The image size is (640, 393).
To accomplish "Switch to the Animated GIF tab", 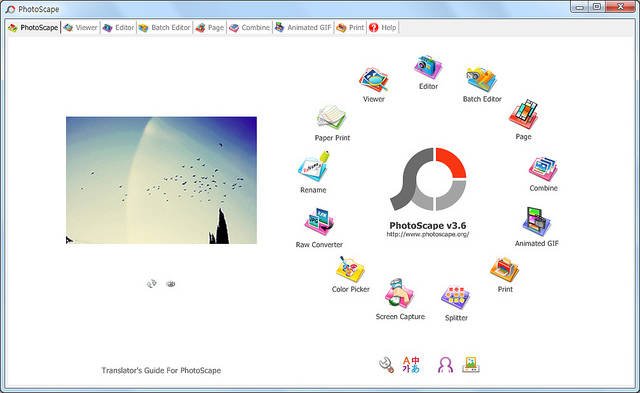I will [303, 28].
